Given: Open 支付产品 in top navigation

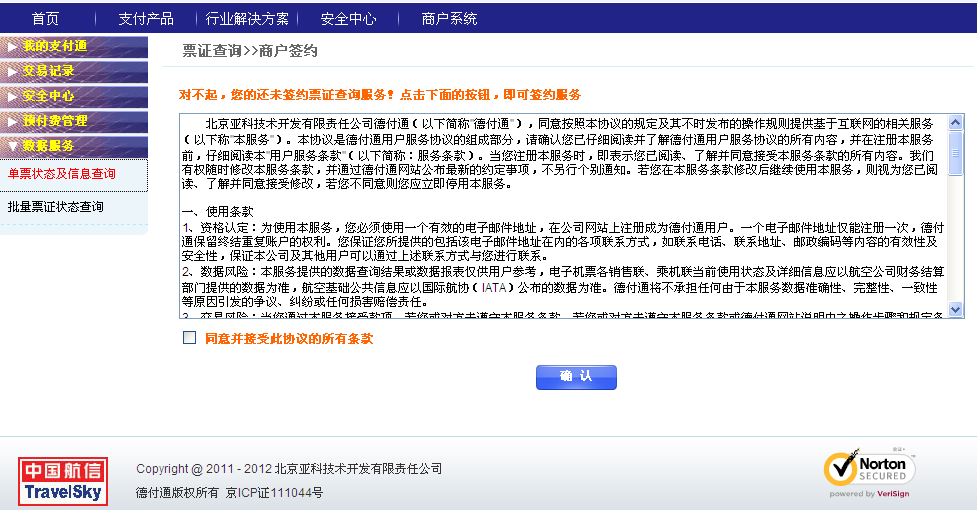Looking at the screenshot, I should pos(145,18).
